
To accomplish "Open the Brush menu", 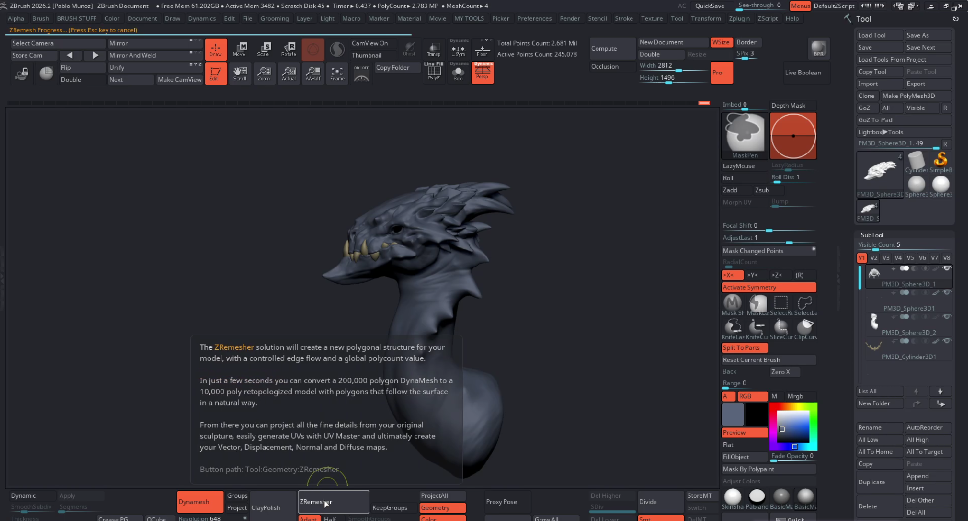I will (x=41, y=19).
